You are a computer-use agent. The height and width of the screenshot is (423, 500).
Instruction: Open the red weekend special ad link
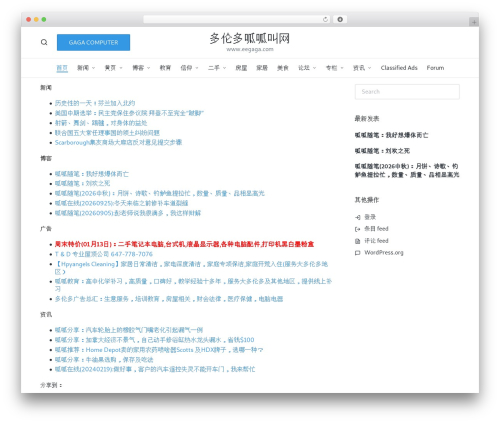pos(184,244)
